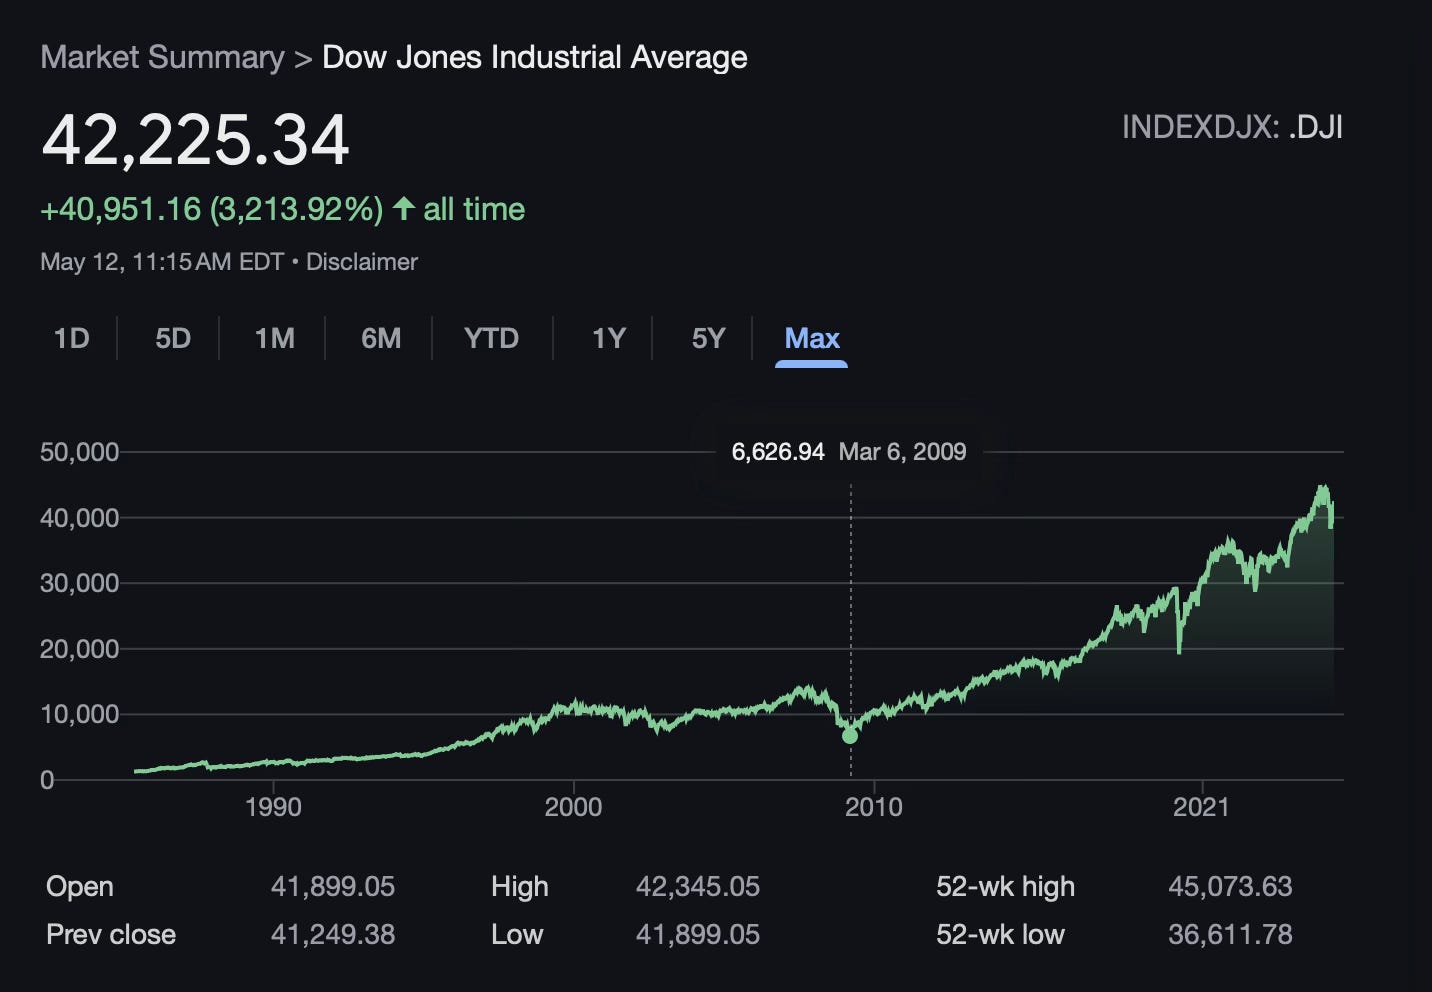The image size is (1432, 992).
Task: Click the 52-wk low label
Action: point(1000,935)
